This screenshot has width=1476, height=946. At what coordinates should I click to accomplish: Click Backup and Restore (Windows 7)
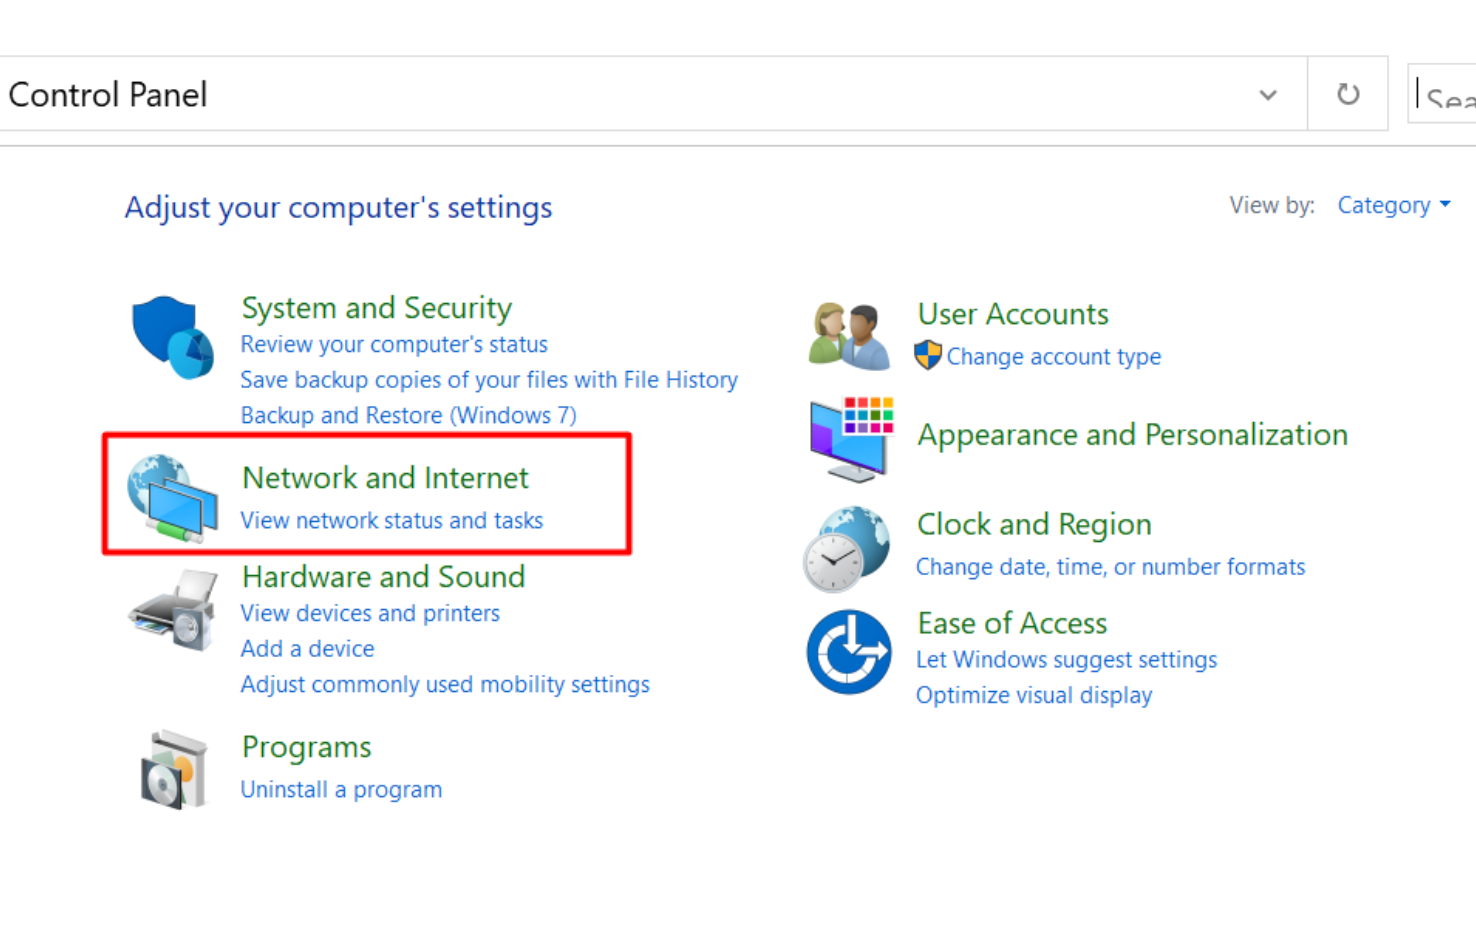click(408, 414)
